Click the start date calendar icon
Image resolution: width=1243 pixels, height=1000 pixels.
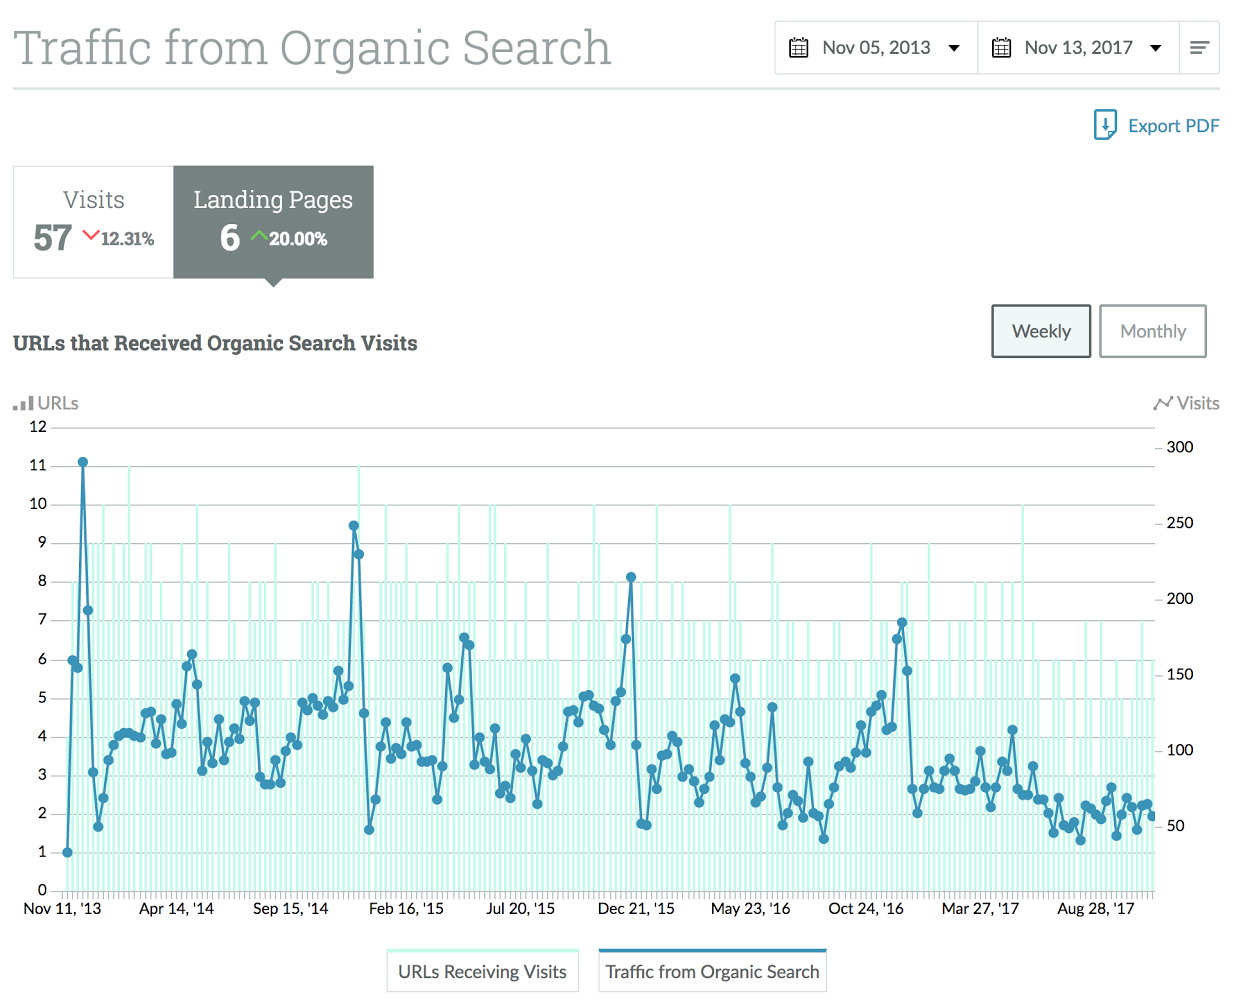[798, 48]
